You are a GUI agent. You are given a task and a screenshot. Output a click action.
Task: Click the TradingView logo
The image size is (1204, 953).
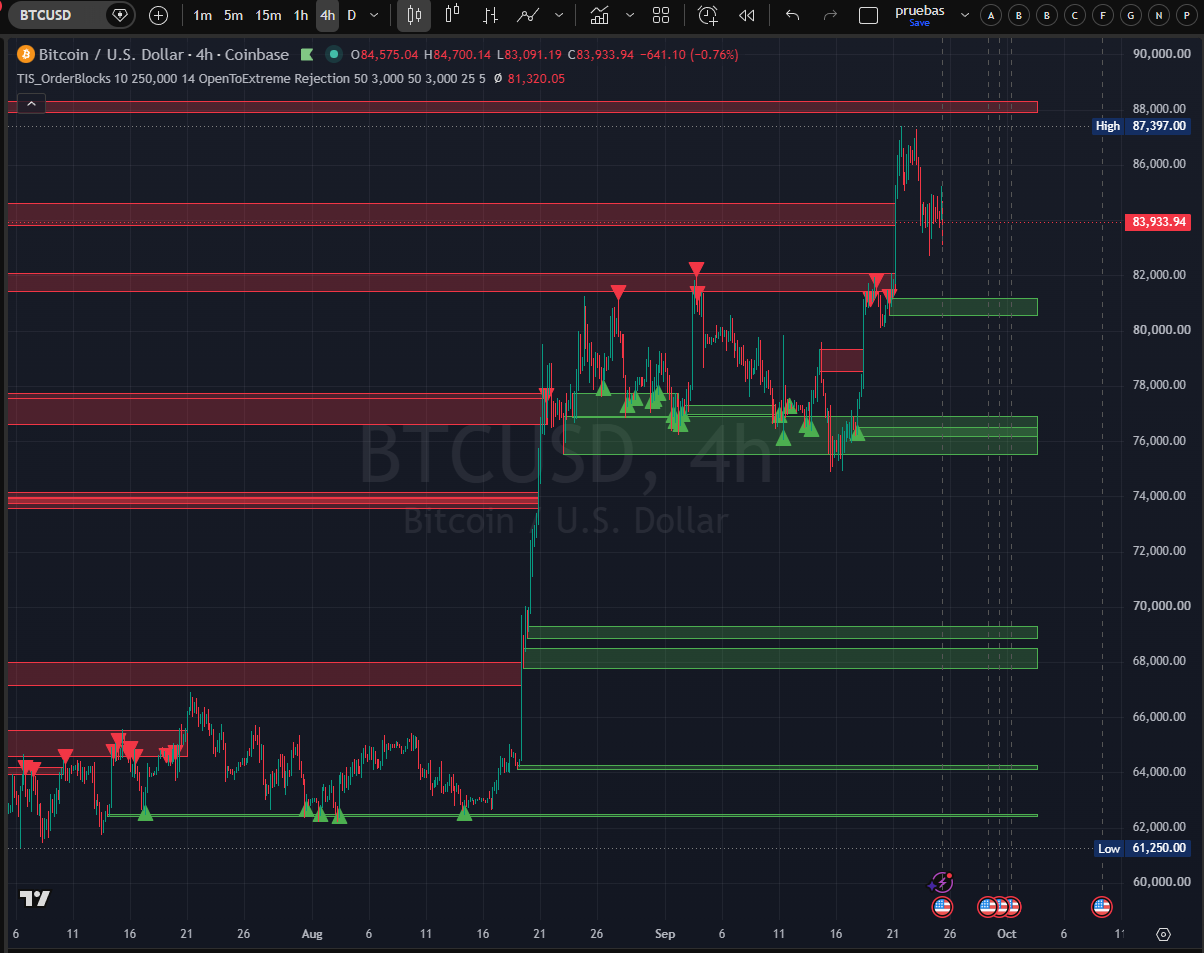(x=35, y=898)
